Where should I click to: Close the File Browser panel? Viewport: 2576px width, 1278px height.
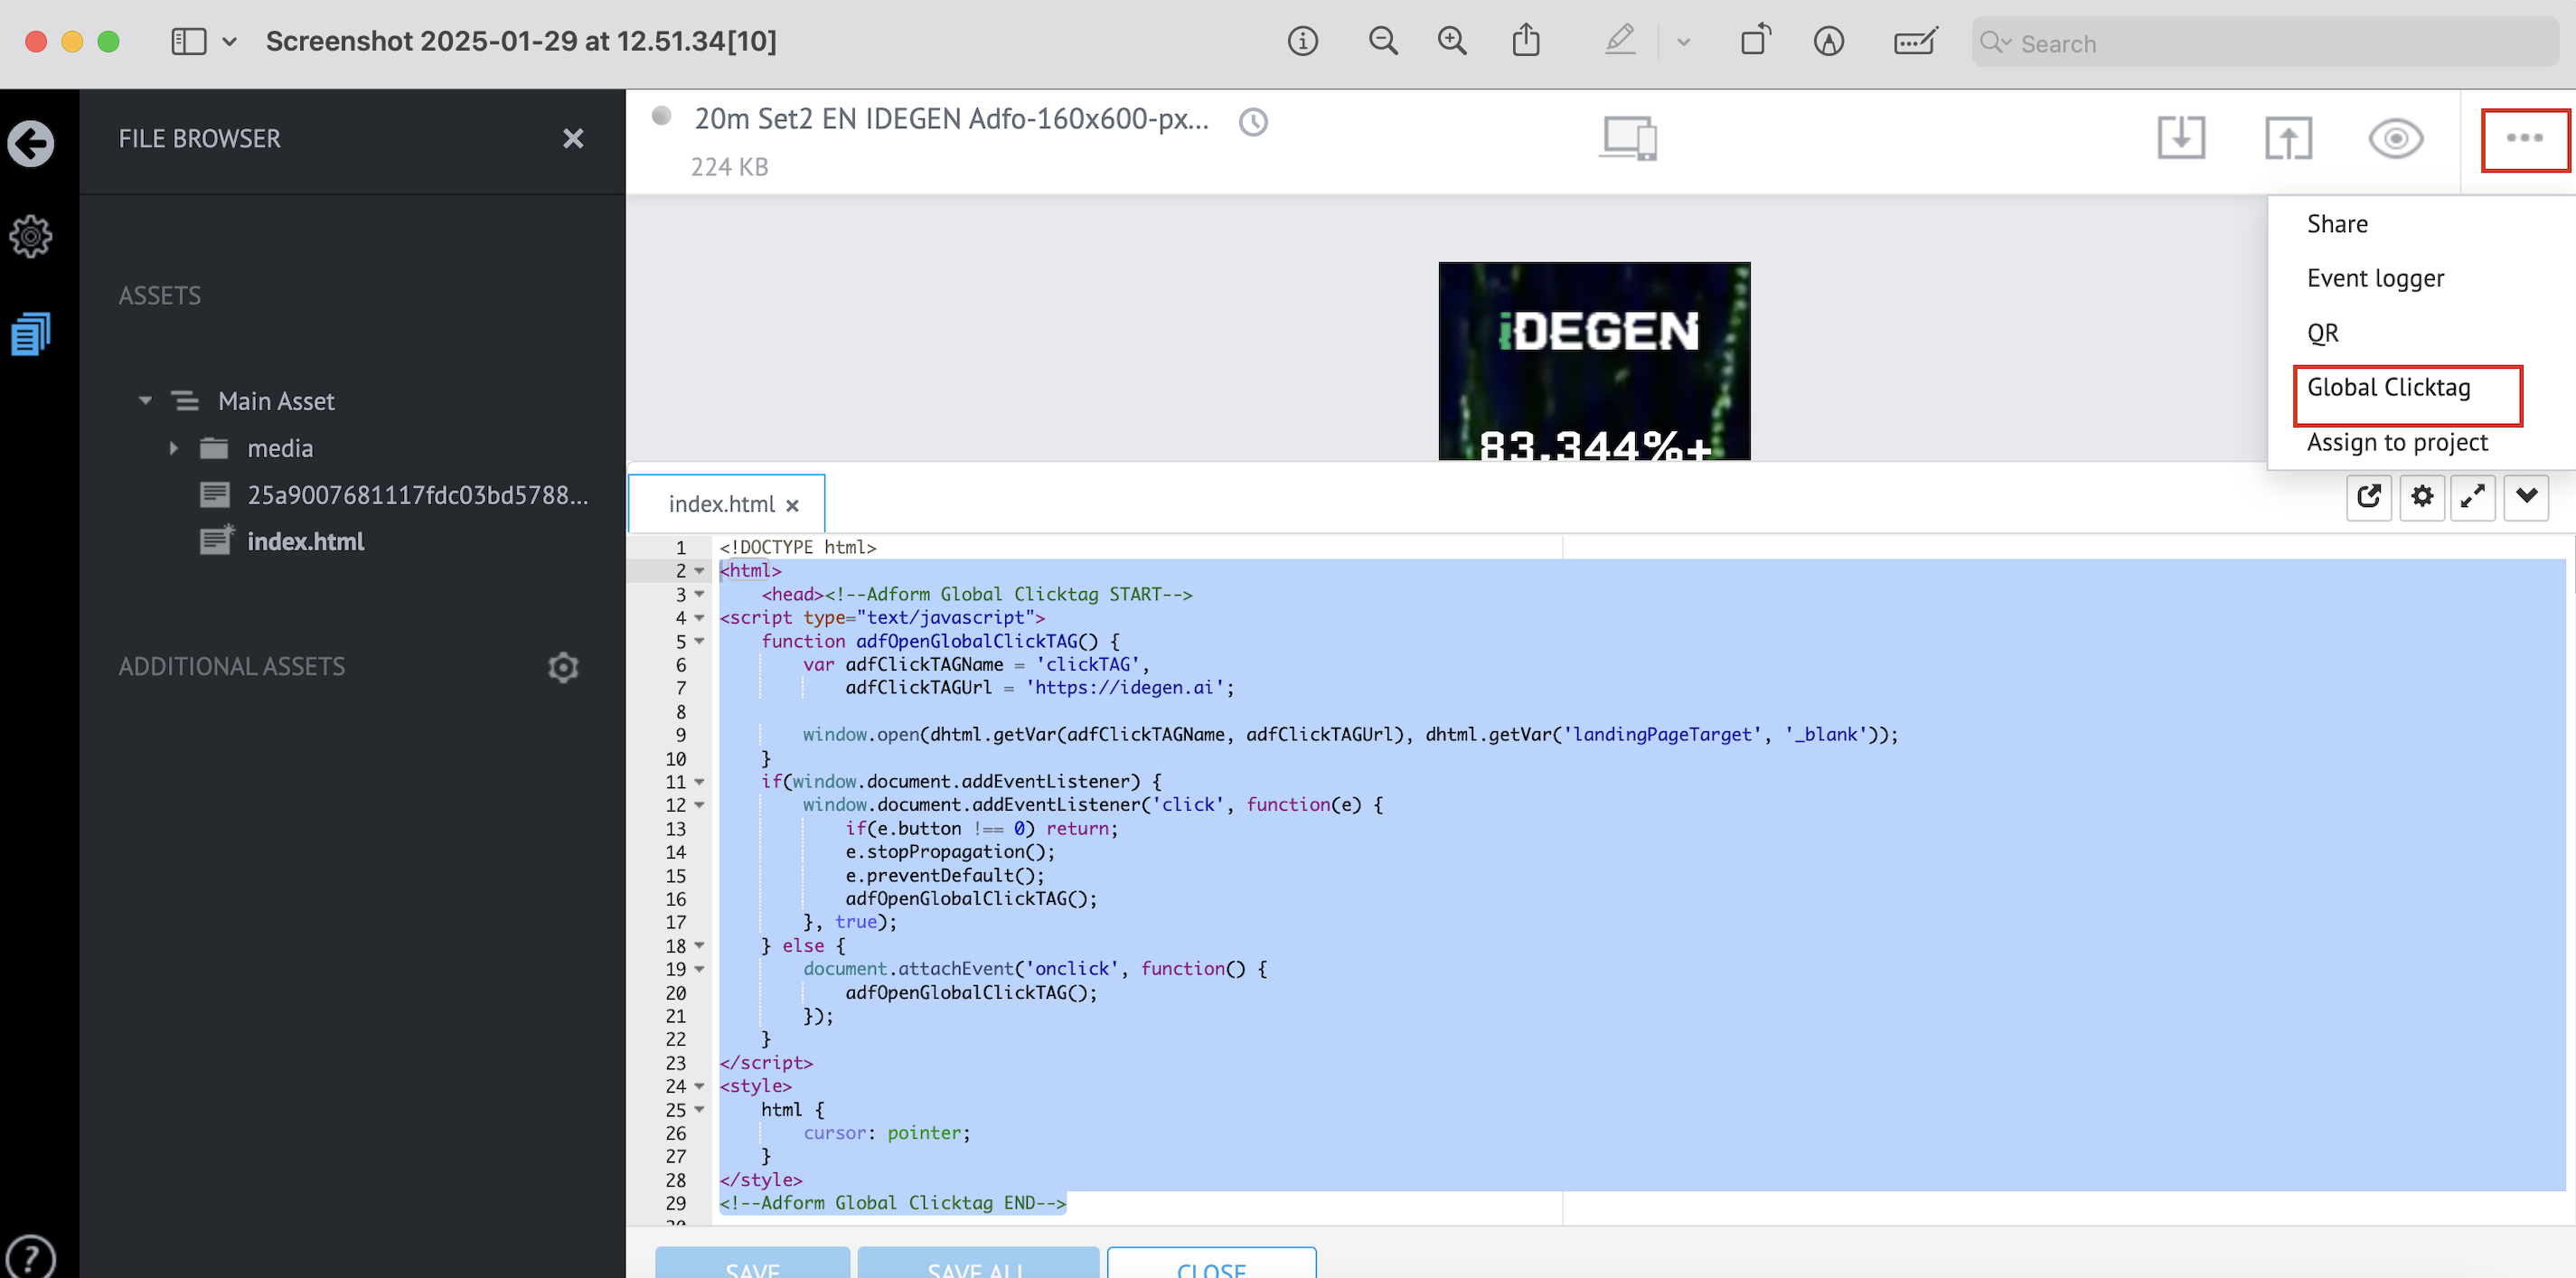pyautogui.click(x=573, y=139)
